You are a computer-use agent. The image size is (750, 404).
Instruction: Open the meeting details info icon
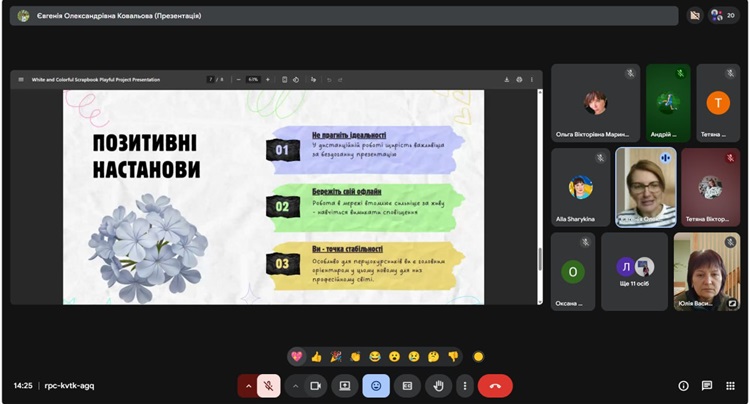[x=684, y=385]
